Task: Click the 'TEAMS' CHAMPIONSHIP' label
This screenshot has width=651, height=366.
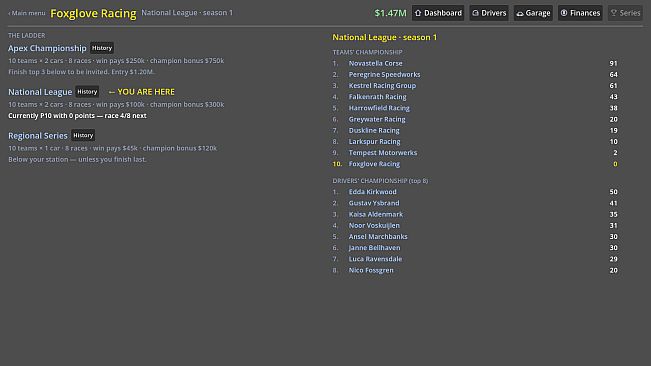Action: tap(367, 52)
